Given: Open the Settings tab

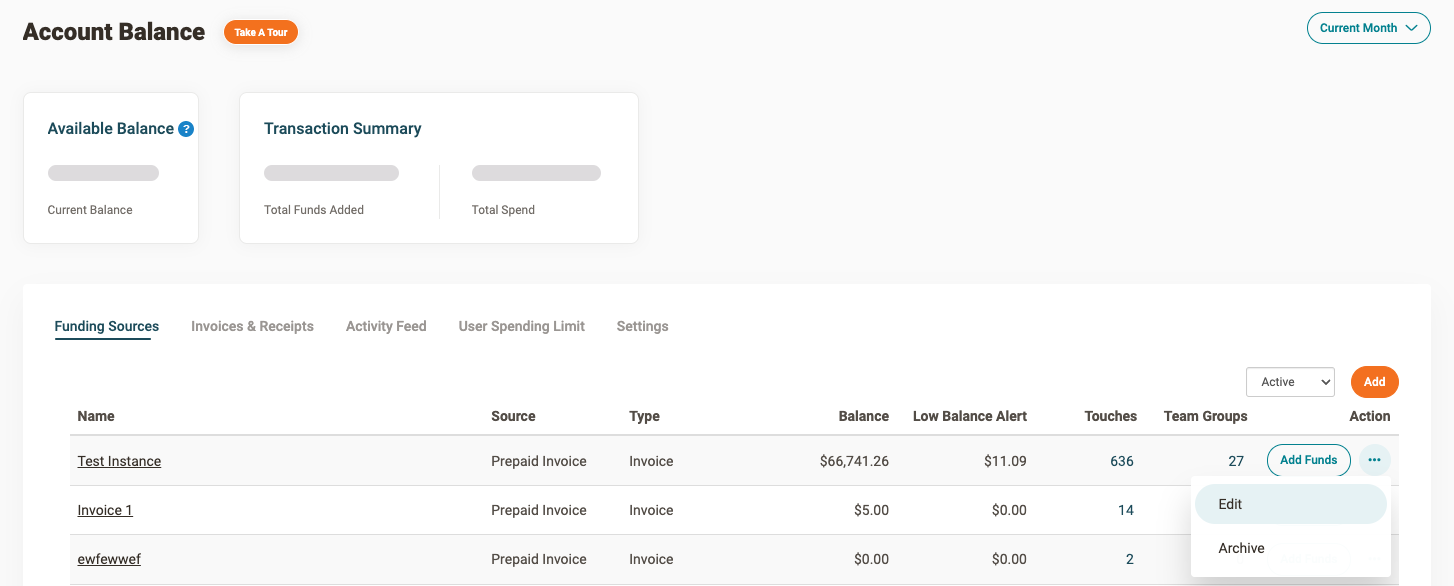Looking at the screenshot, I should [642, 326].
